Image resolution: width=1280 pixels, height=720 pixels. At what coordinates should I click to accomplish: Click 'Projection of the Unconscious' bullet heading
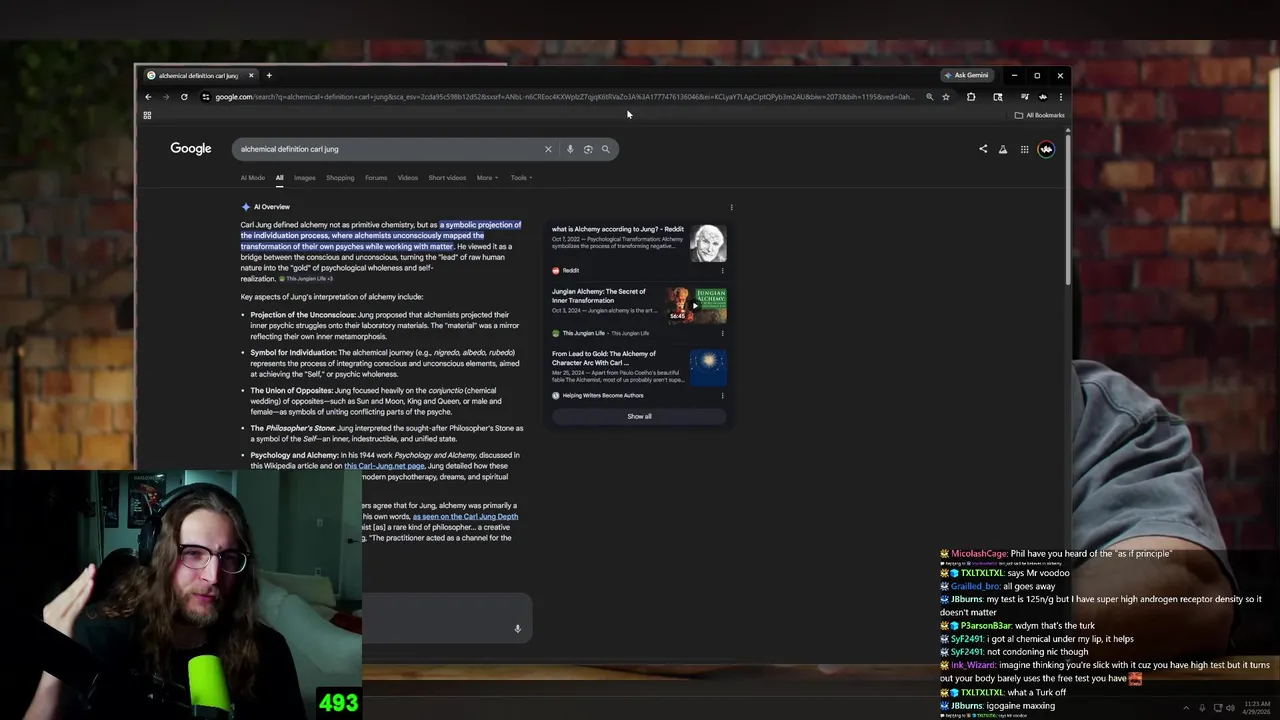click(x=303, y=315)
